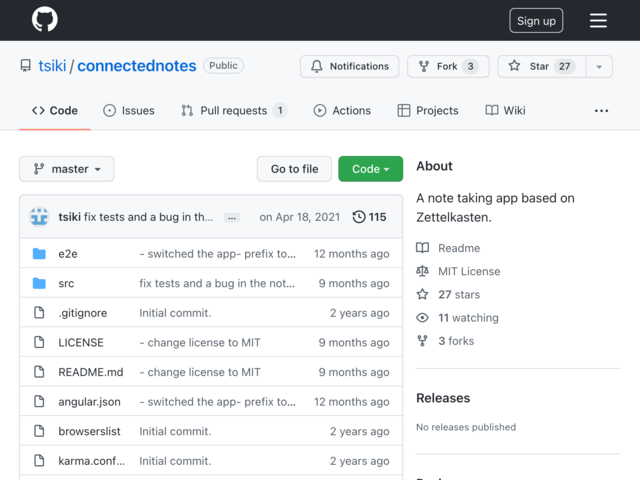Click the karma.conf file icon
Image resolution: width=640 pixels, height=480 pixels.
pyautogui.click(x=39, y=460)
